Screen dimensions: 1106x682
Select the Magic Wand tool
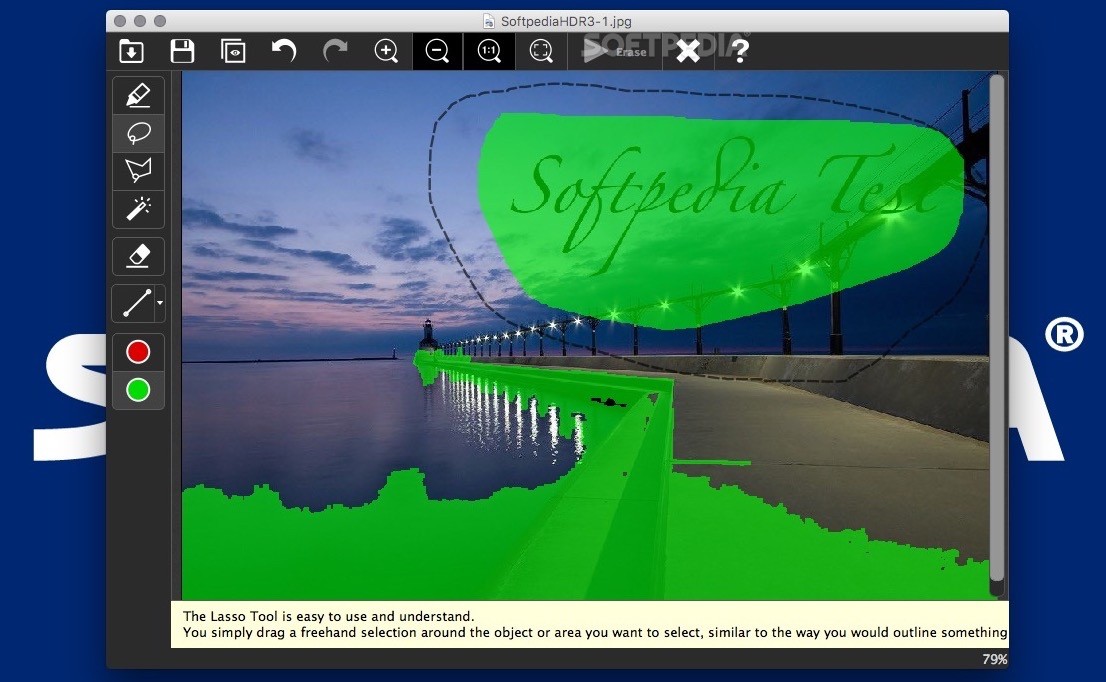(x=138, y=209)
